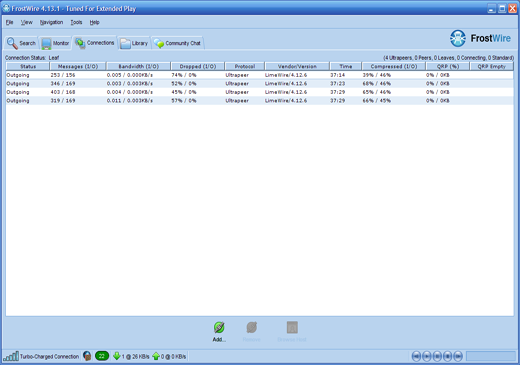Select the connection with messages 253 / 156
The height and width of the screenshot is (365, 520).
click(259, 75)
